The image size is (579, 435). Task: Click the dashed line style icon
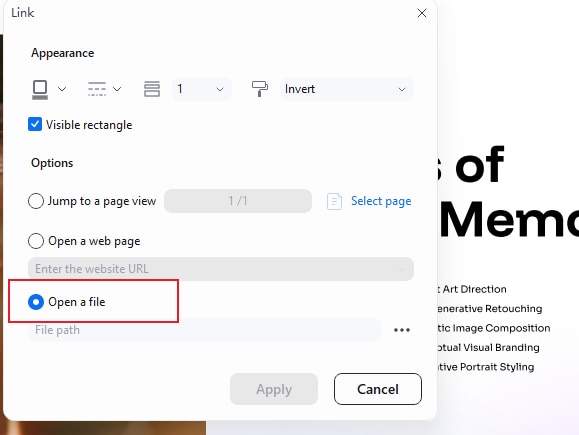coord(97,89)
